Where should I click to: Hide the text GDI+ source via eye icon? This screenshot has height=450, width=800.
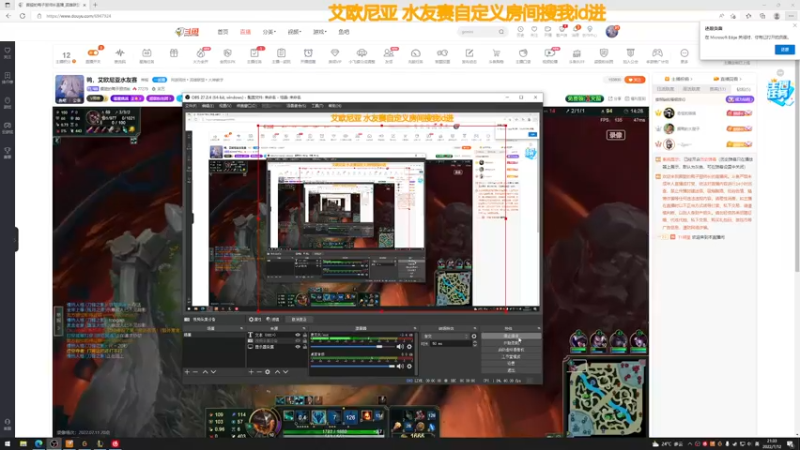point(297,335)
